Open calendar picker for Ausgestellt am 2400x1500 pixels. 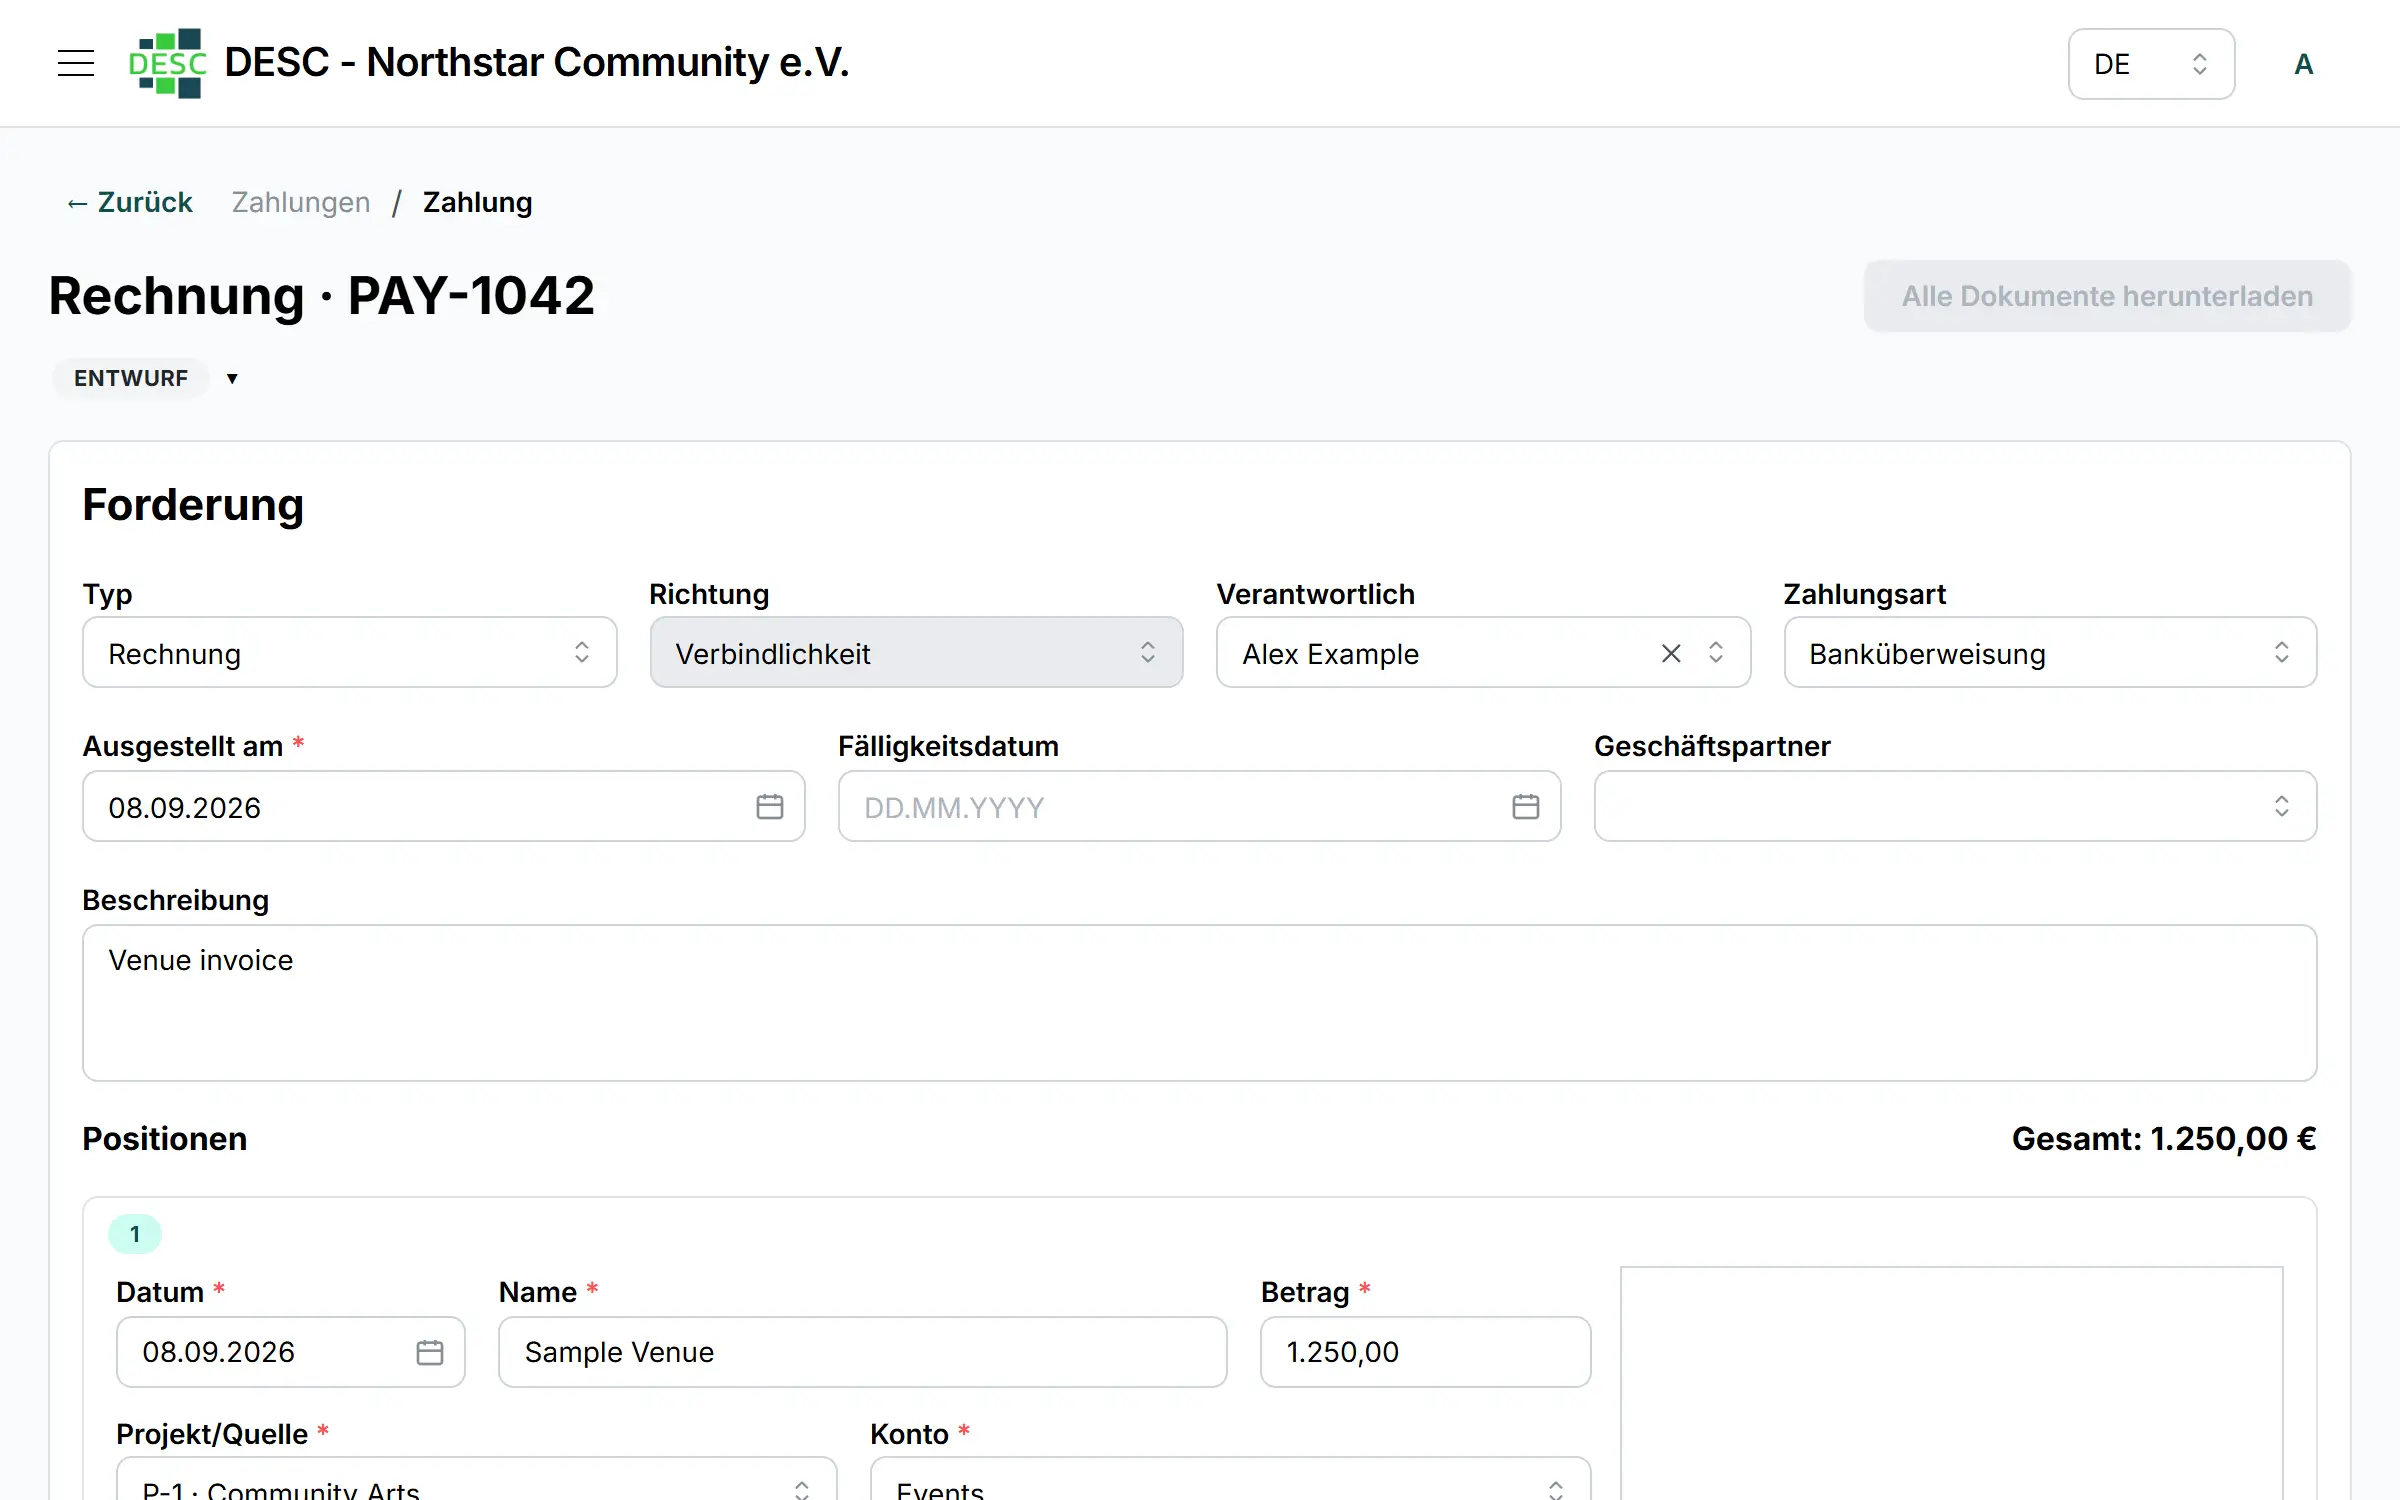coord(770,807)
